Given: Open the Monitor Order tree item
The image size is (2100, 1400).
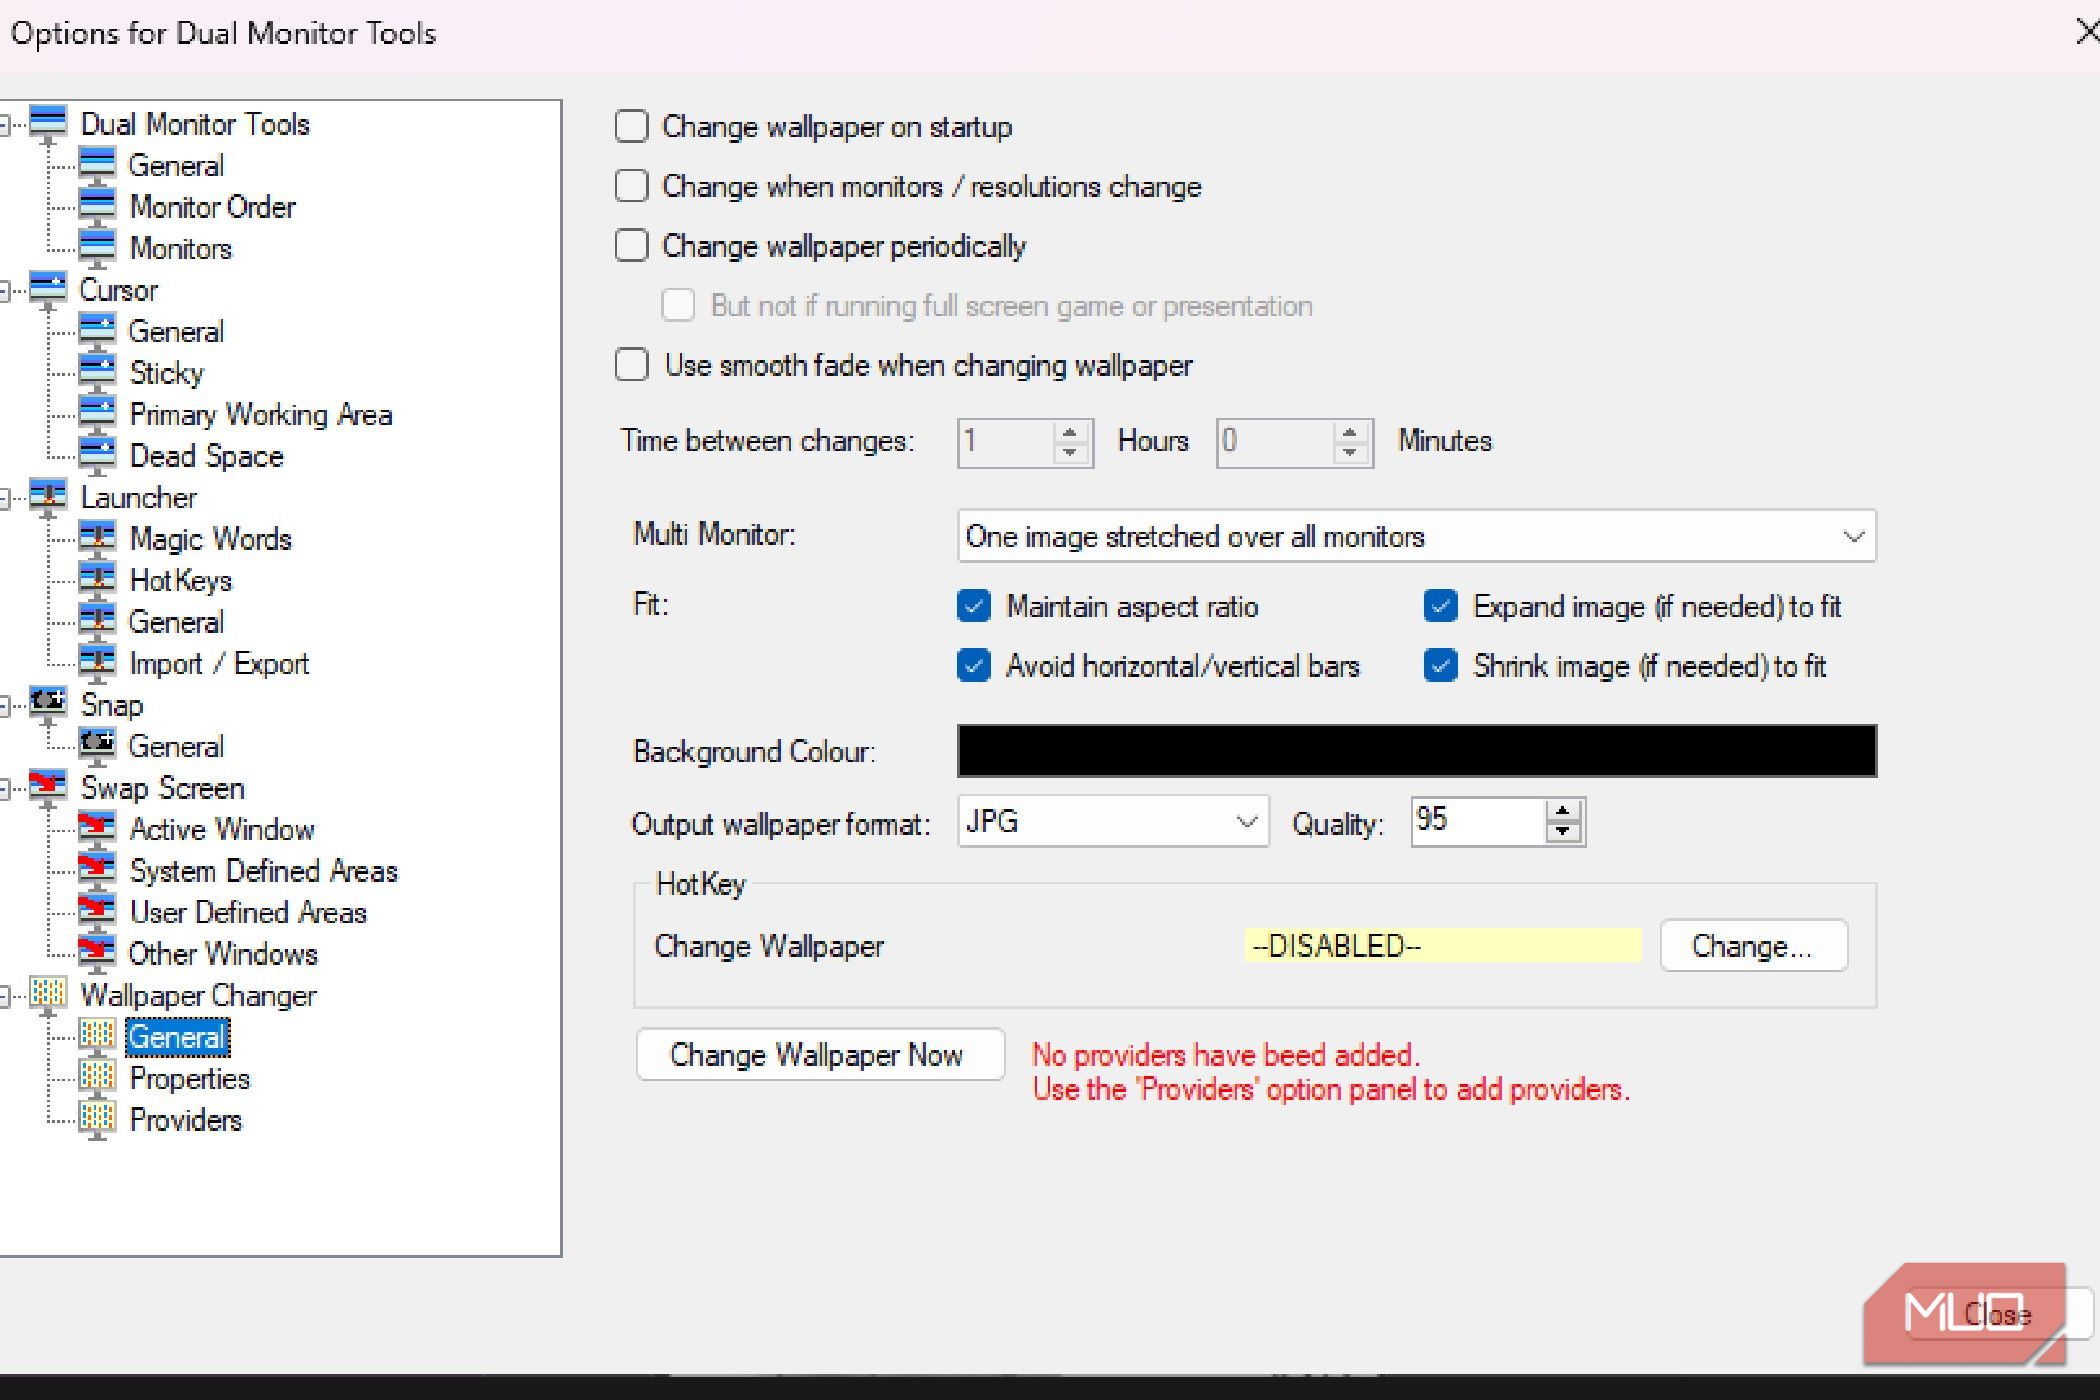Looking at the screenshot, I should click(212, 207).
